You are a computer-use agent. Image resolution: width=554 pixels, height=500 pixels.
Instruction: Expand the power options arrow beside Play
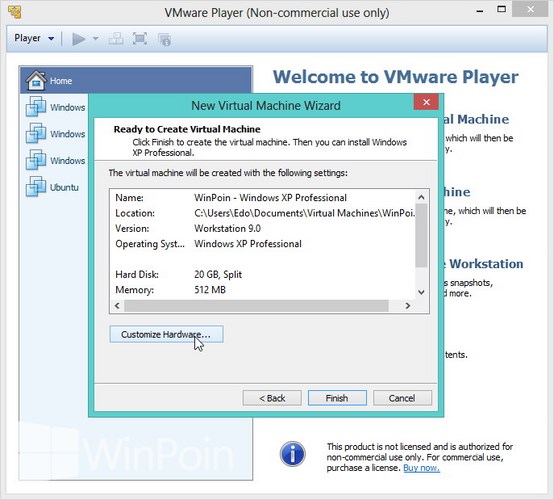tap(95, 39)
